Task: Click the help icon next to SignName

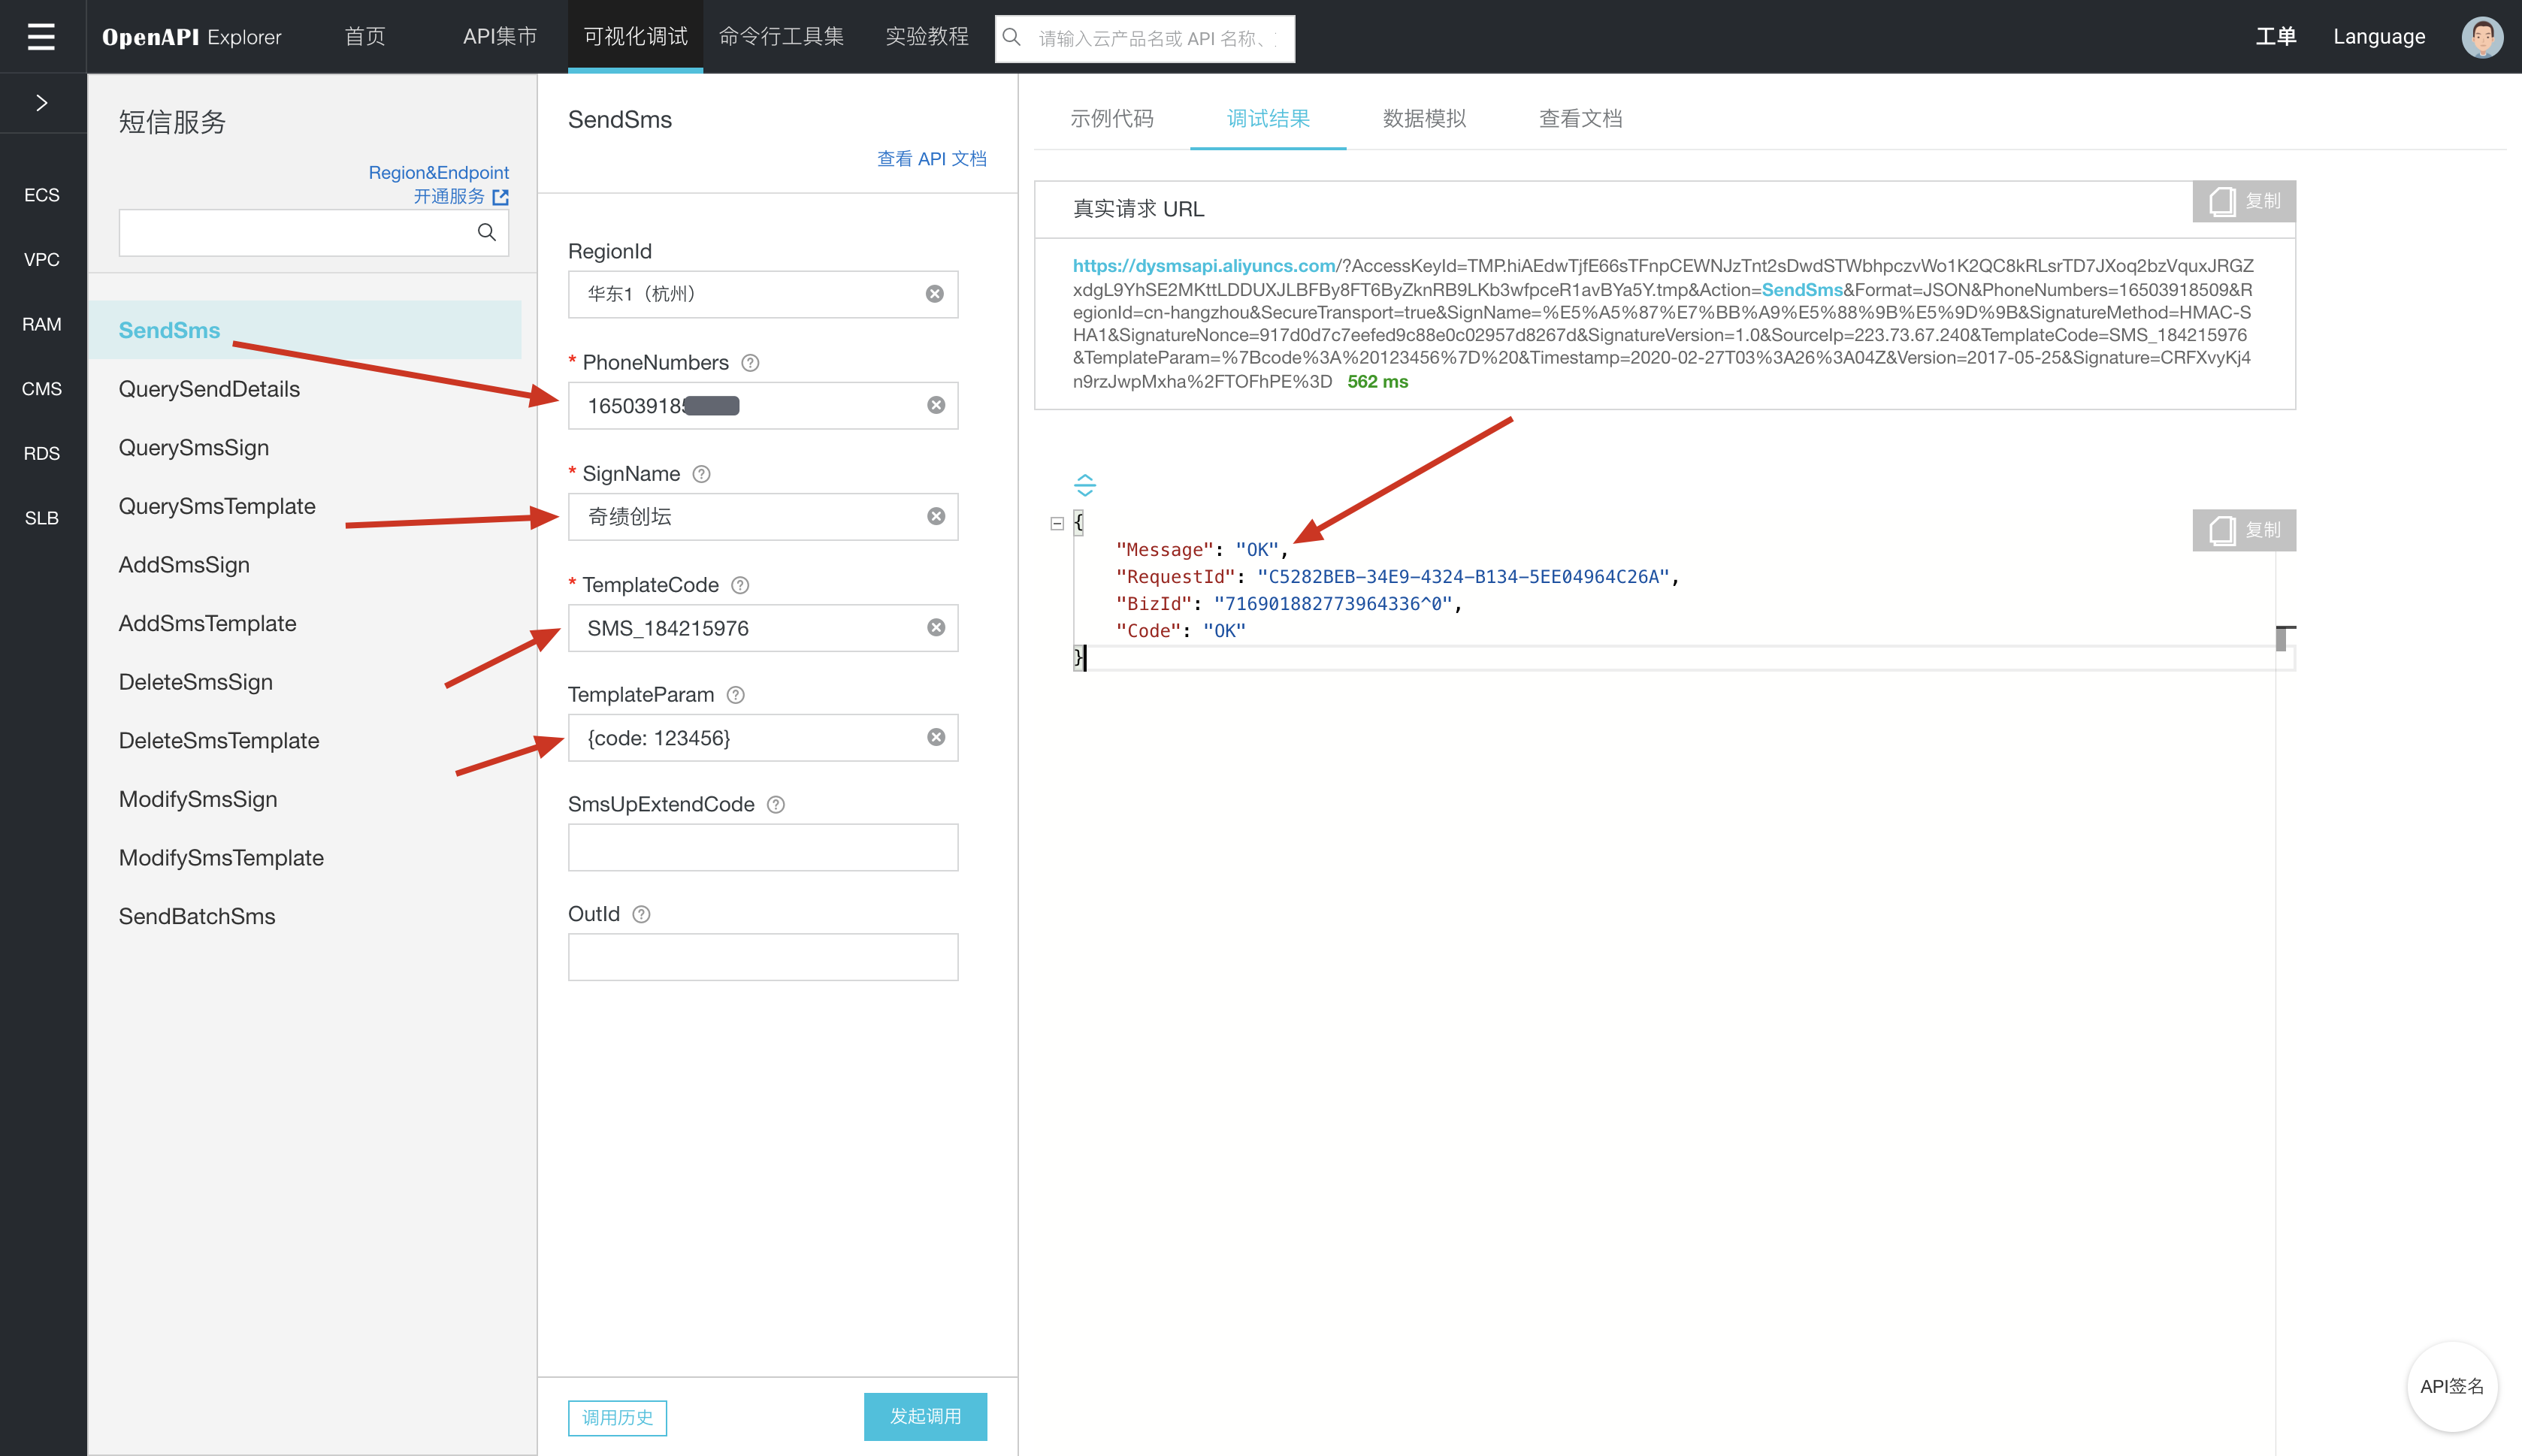Action: tap(702, 474)
